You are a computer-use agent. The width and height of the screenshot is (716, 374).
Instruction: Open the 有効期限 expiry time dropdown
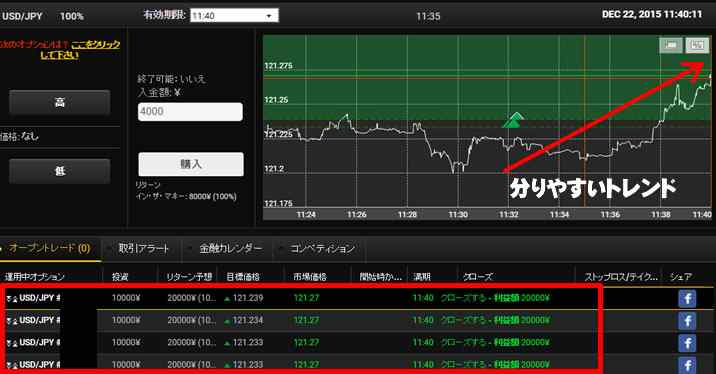point(234,16)
